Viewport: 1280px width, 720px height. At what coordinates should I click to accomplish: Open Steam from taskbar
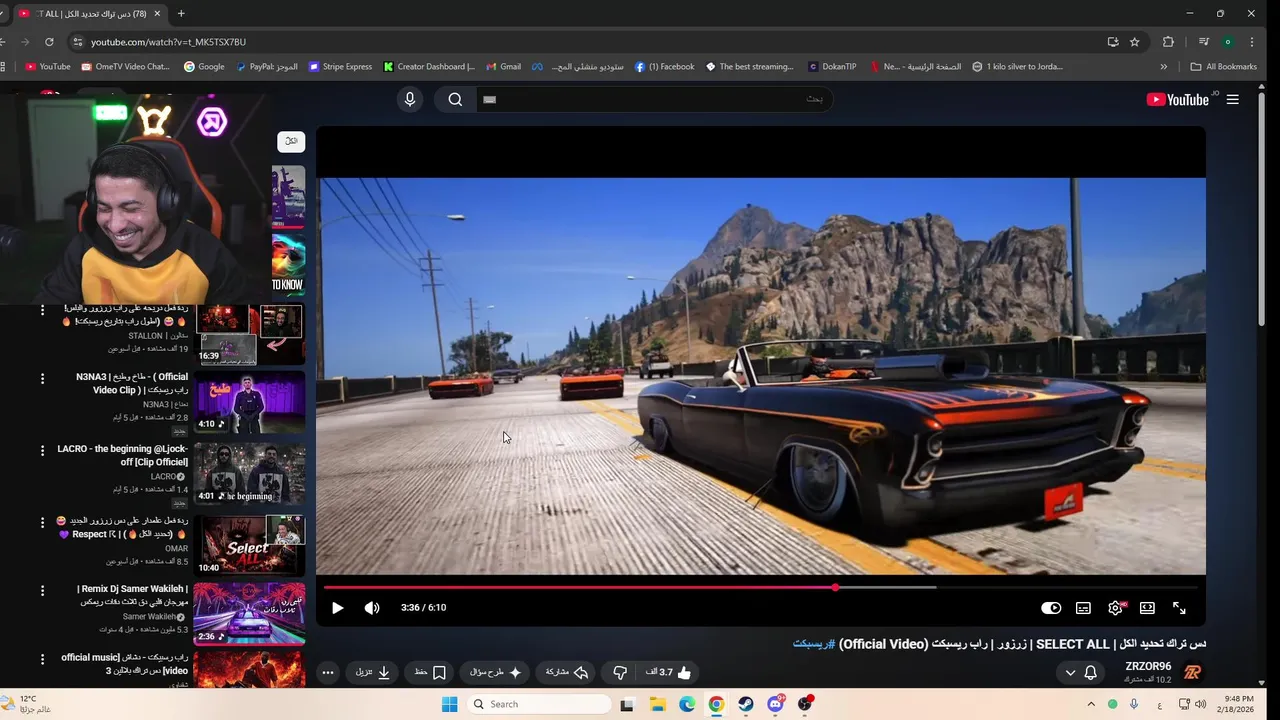pos(746,704)
